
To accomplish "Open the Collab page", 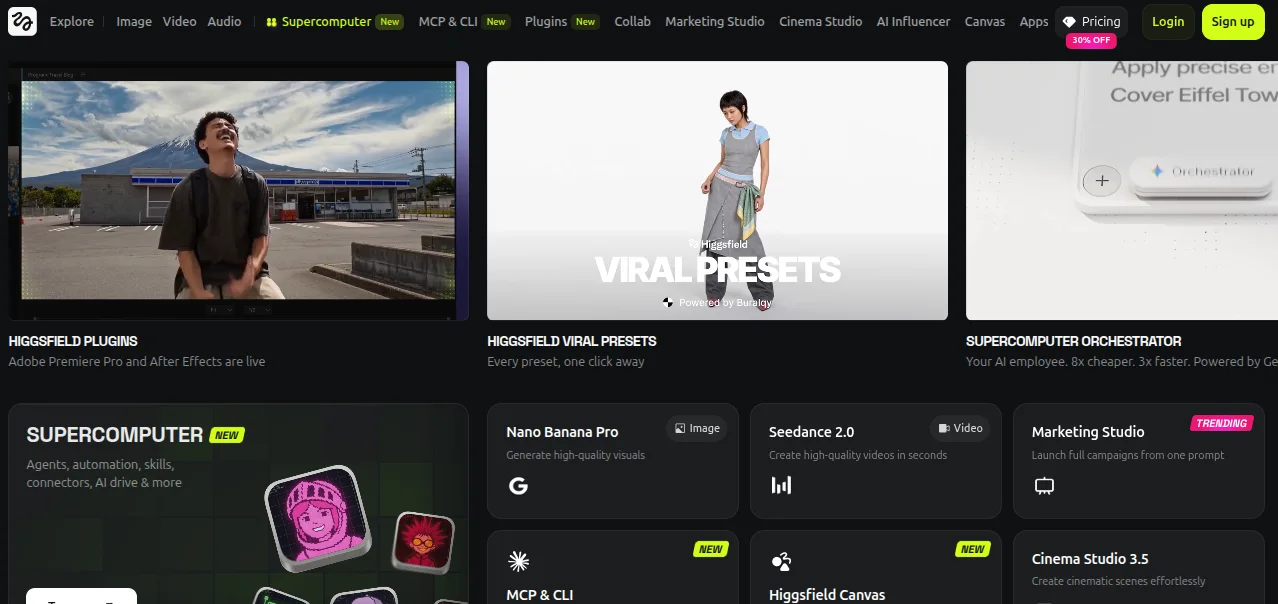I will tap(632, 21).
